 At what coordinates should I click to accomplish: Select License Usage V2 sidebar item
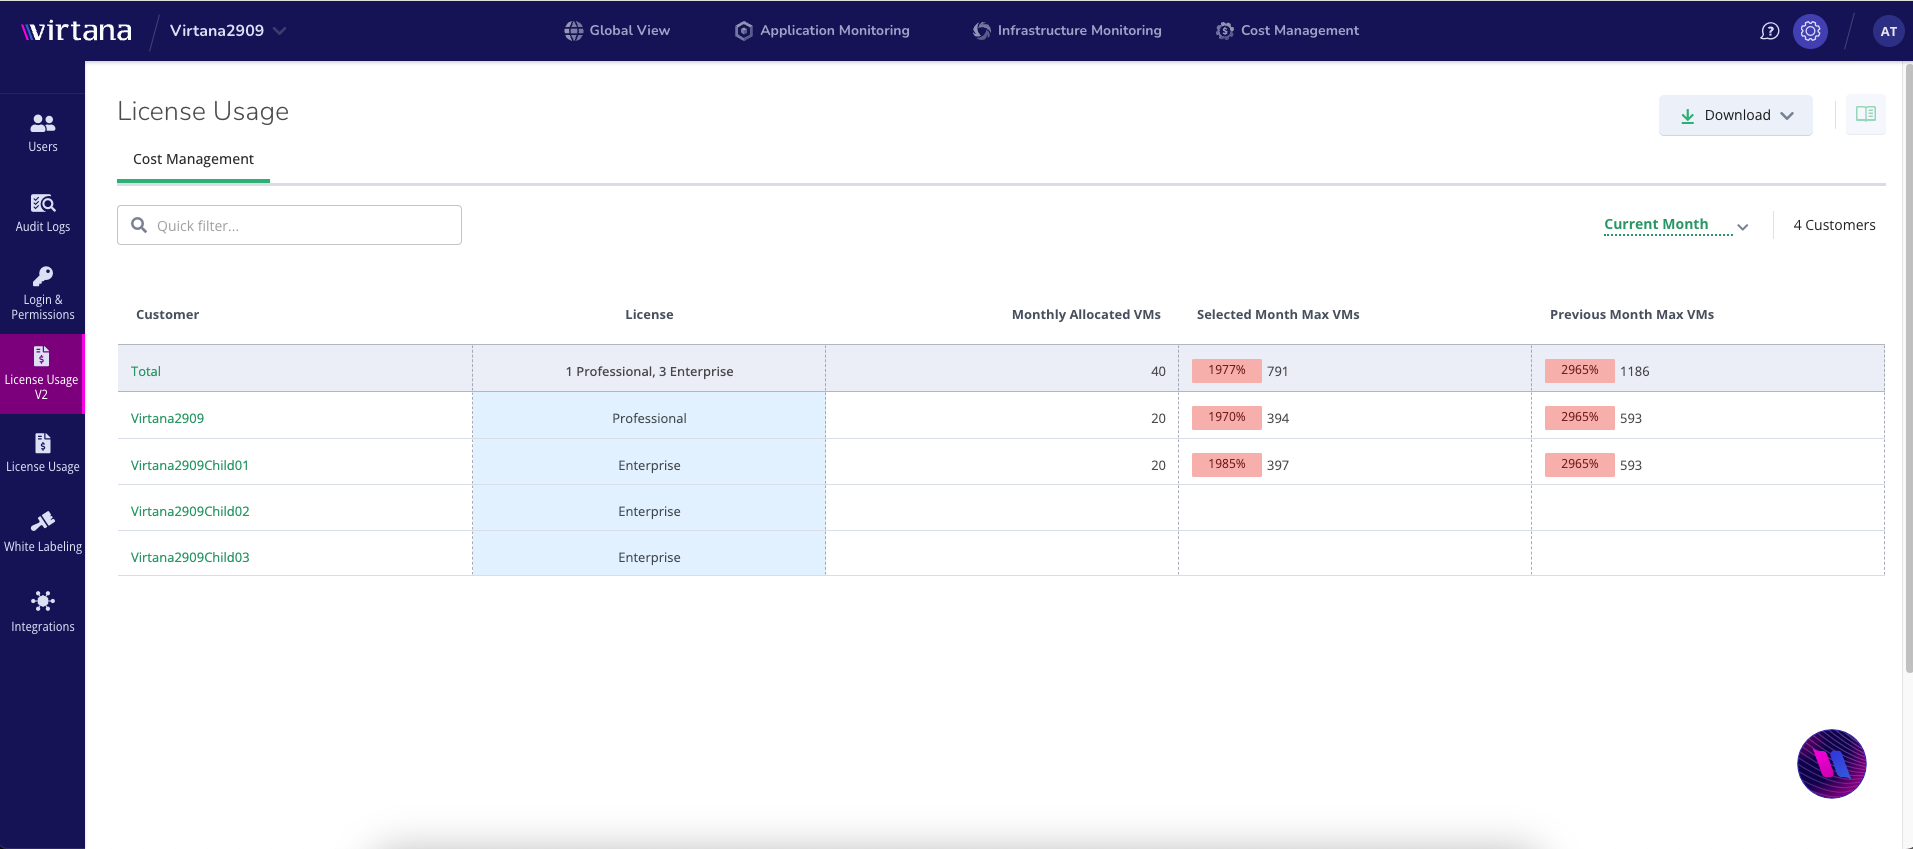[x=41, y=373]
